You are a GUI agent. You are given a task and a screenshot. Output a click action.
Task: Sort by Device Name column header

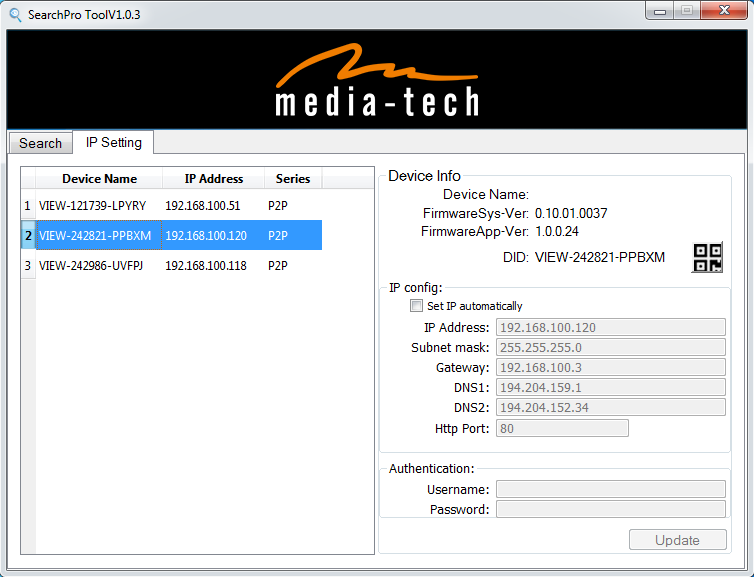[99, 178]
